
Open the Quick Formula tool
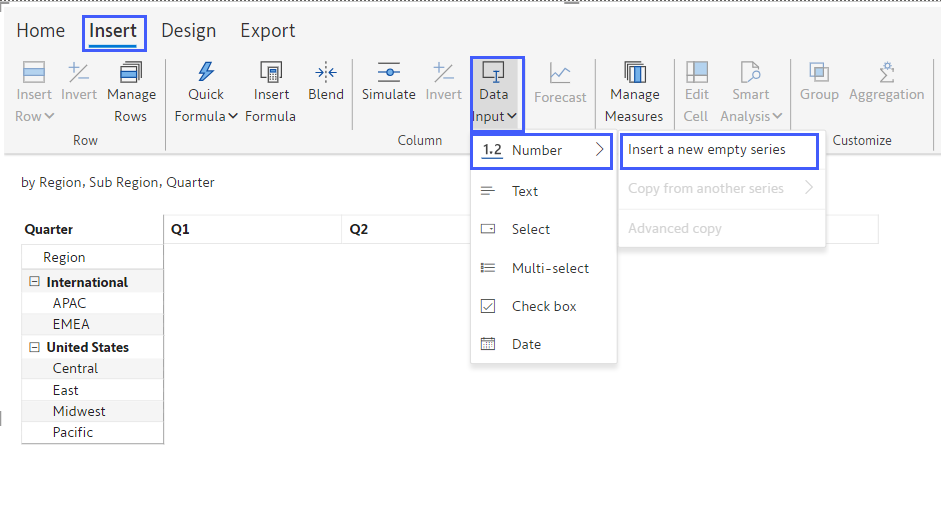(x=206, y=73)
